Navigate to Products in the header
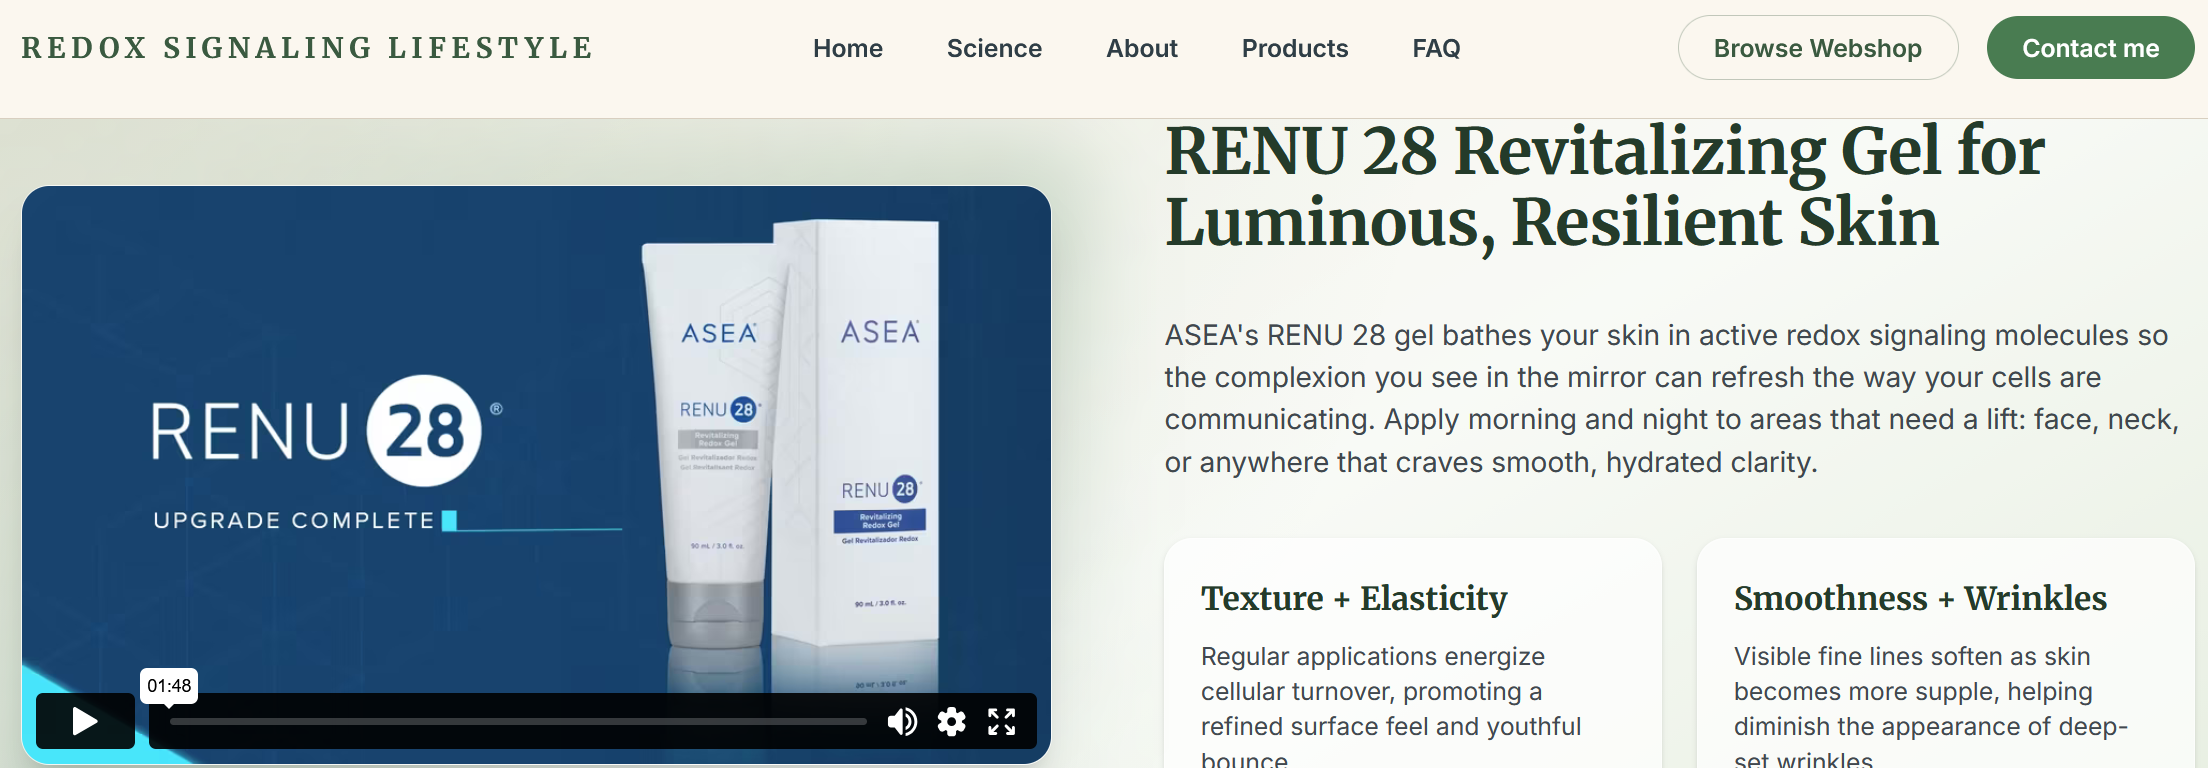Screen dimensions: 2208x768 (x=1295, y=48)
